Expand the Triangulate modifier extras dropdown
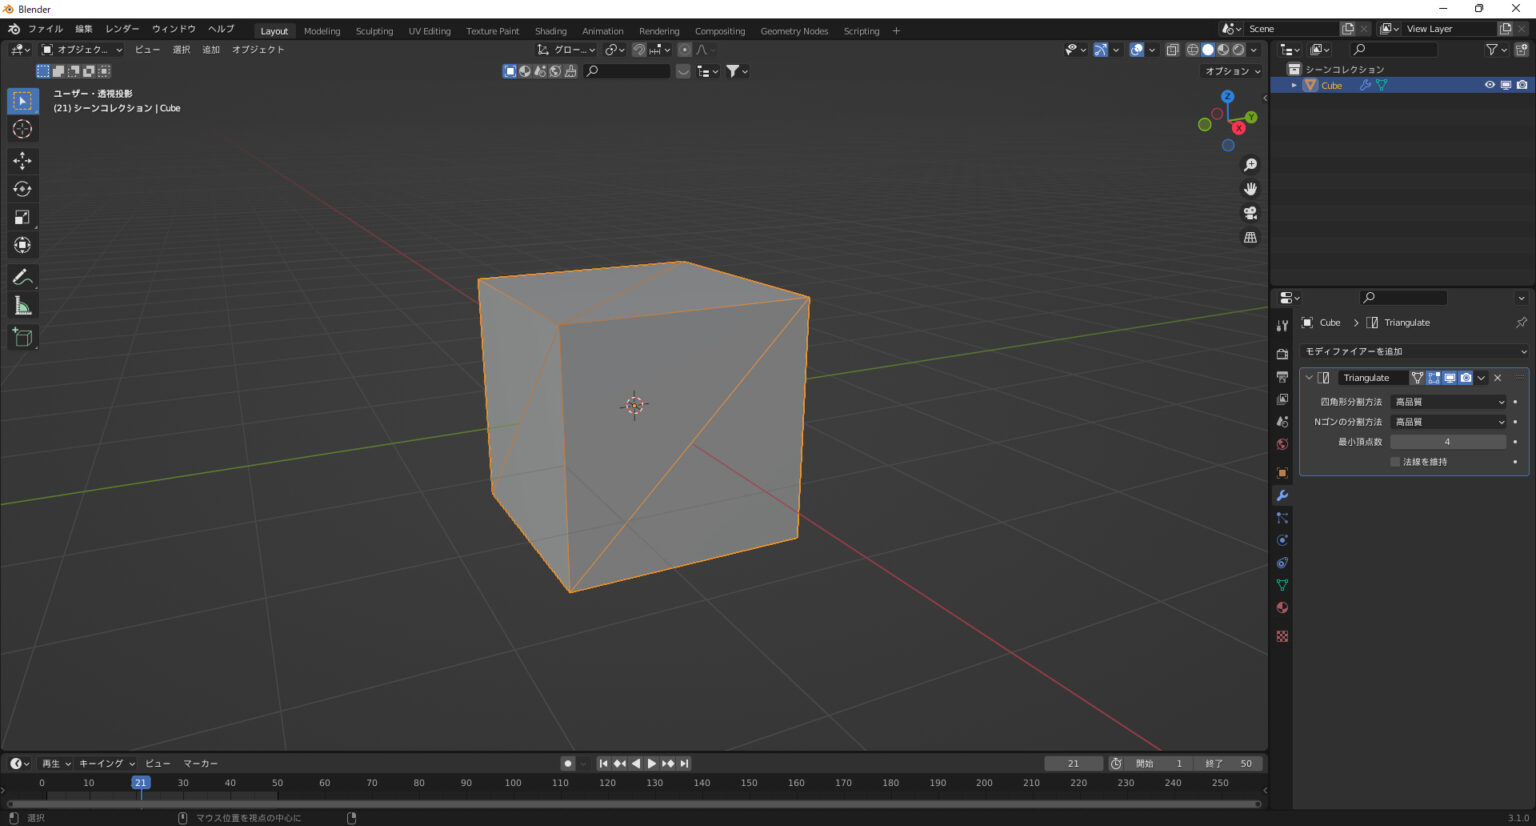The image size is (1536, 826). (1481, 377)
